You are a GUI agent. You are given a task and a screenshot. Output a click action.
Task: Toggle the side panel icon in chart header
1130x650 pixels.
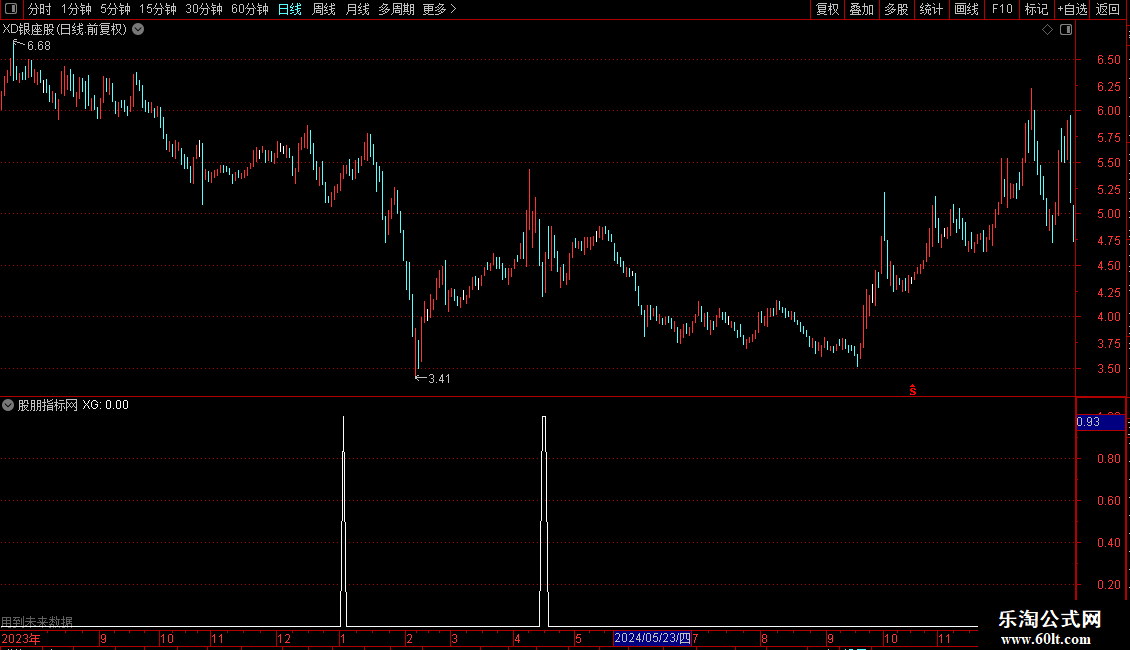1066,30
